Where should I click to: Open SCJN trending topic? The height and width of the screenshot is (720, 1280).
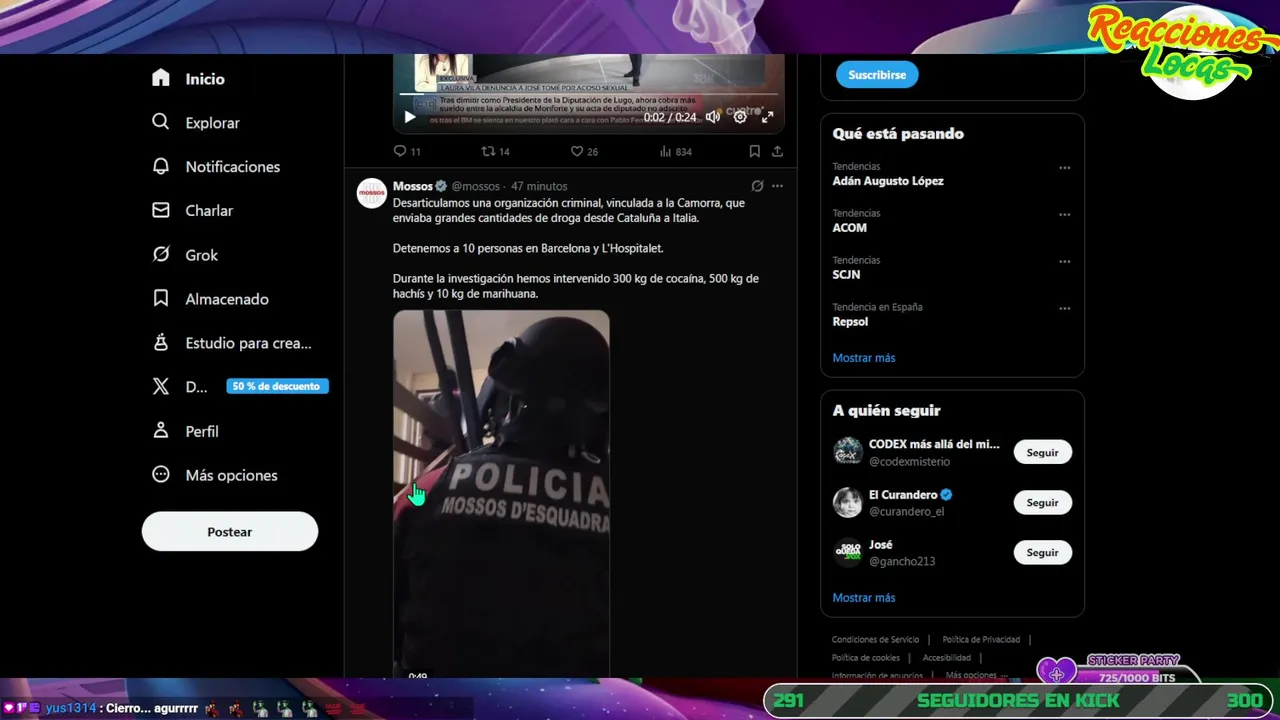coord(846,275)
